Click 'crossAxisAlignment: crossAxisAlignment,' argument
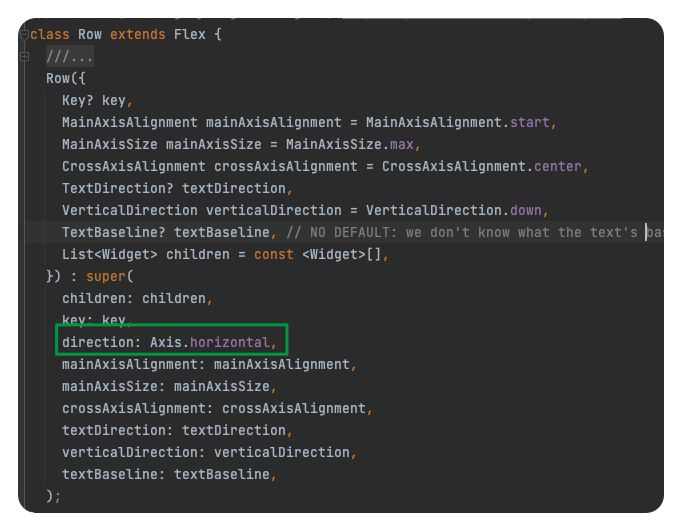This screenshot has width=682, height=531. (x=217, y=408)
